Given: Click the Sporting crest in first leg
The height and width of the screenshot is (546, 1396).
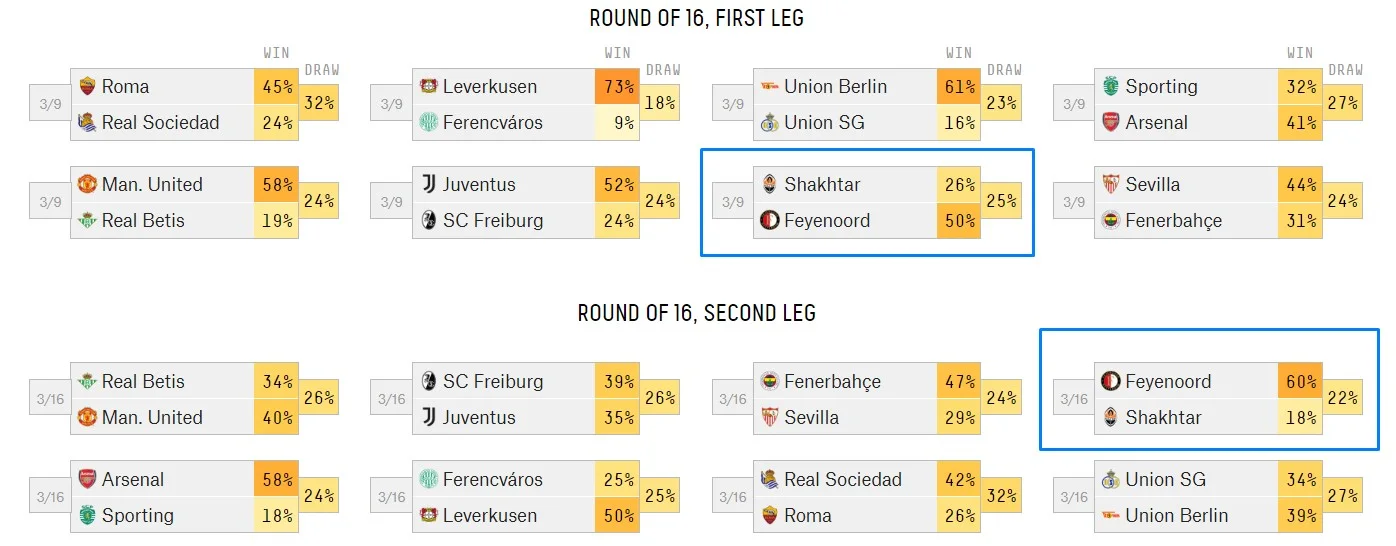Looking at the screenshot, I should pos(1111,86).
